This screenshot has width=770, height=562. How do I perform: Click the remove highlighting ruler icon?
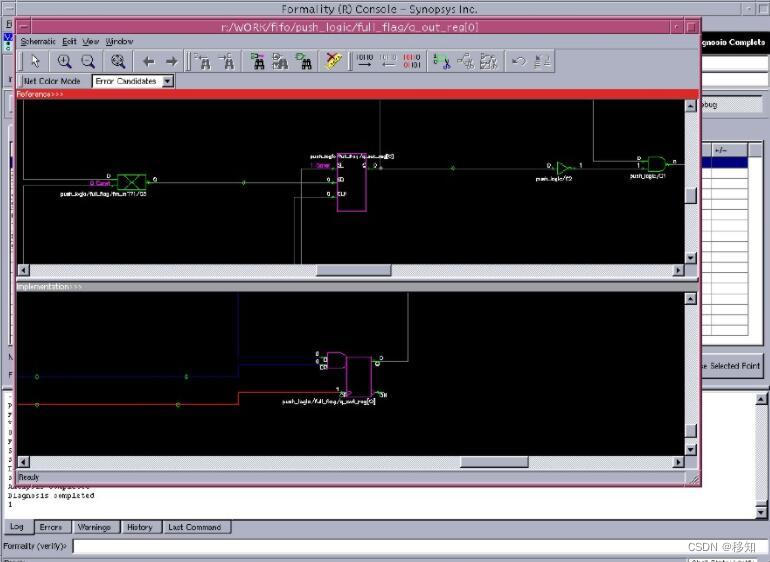click(x=333, y=61)
